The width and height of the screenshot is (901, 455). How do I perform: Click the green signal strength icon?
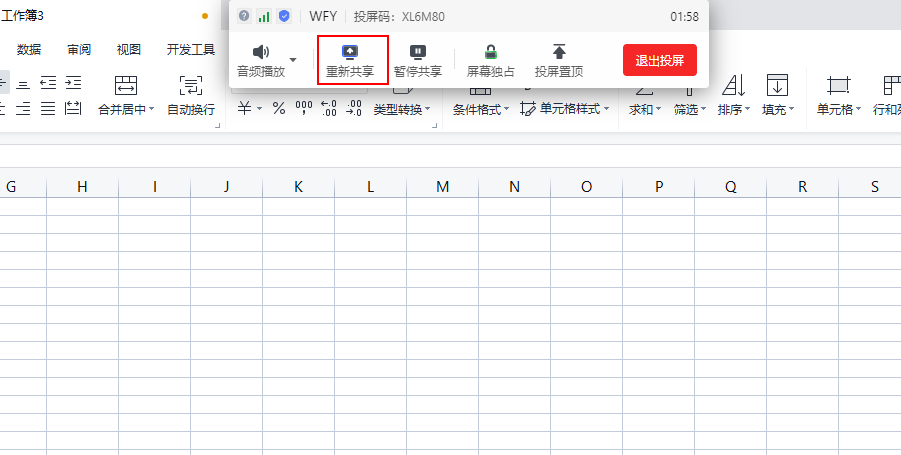click(264, 16)
